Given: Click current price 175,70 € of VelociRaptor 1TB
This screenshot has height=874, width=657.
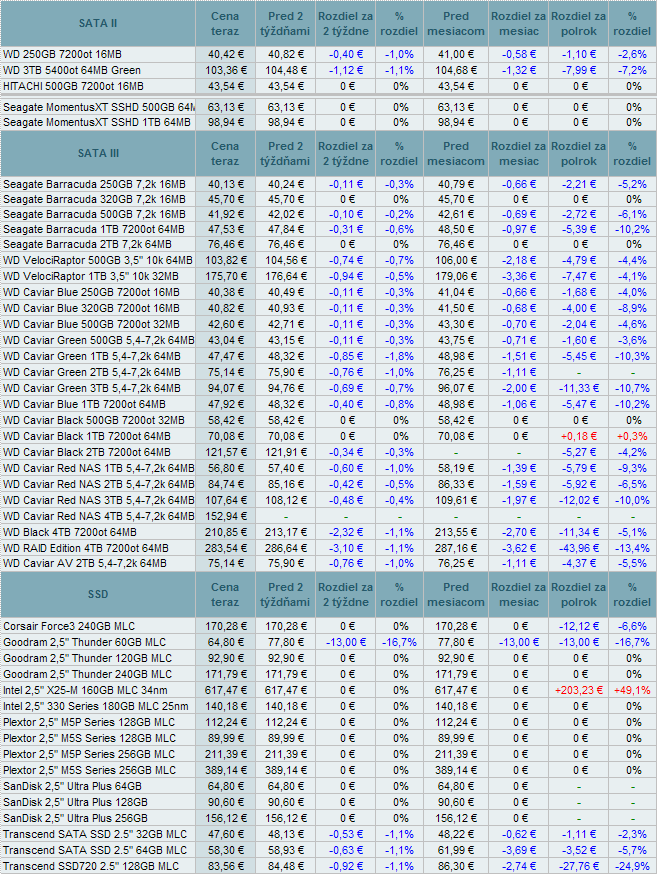Looking at the screenshot, I should point(225,276).
